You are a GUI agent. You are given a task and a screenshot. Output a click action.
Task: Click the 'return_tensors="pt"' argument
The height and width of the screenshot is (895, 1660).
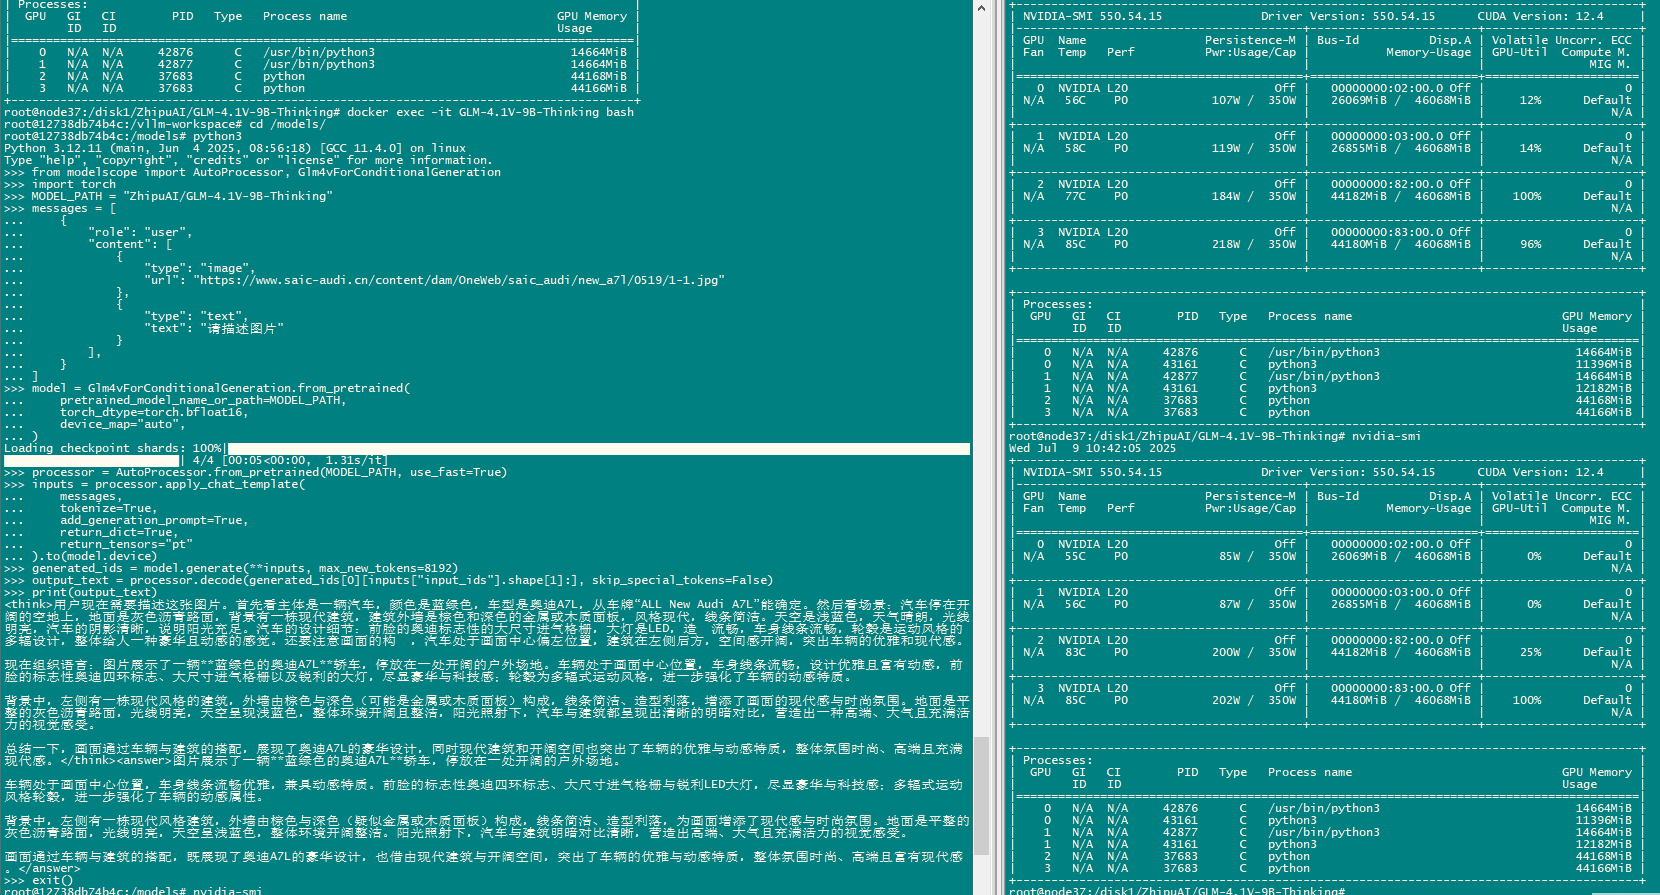(x=125, y=544)
